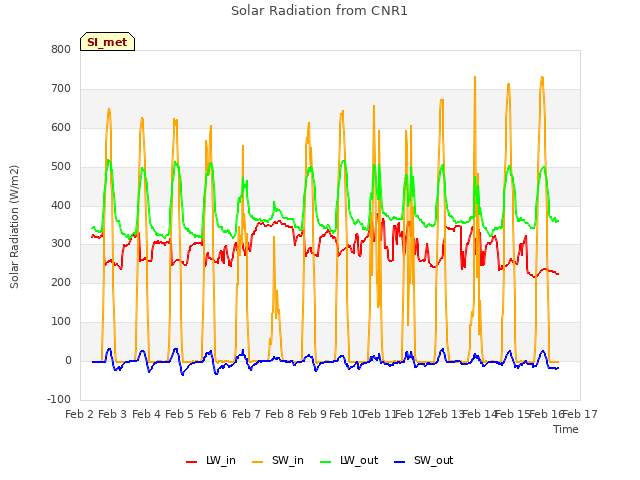Click the Feb 3 x-axis label
The width and height of the screenshot is (640, 480).
pyautogui.click(x=113, y=414)
